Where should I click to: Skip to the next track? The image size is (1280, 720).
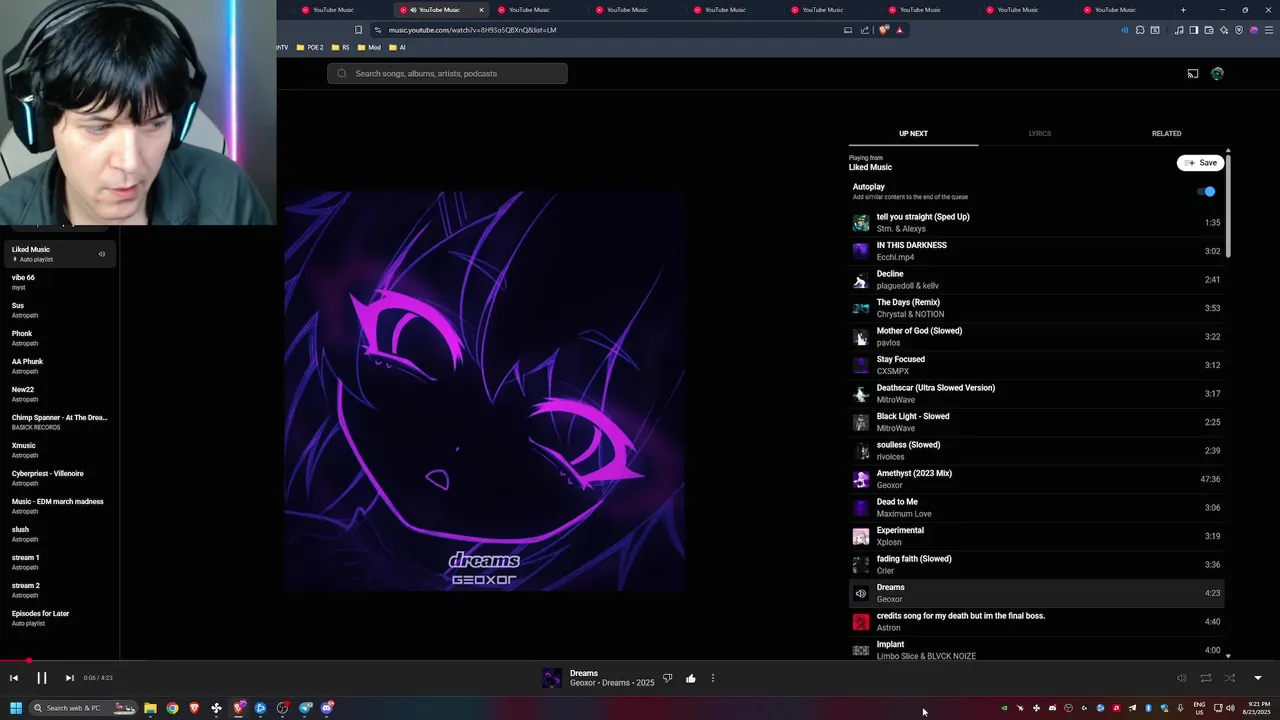[69, 678]
